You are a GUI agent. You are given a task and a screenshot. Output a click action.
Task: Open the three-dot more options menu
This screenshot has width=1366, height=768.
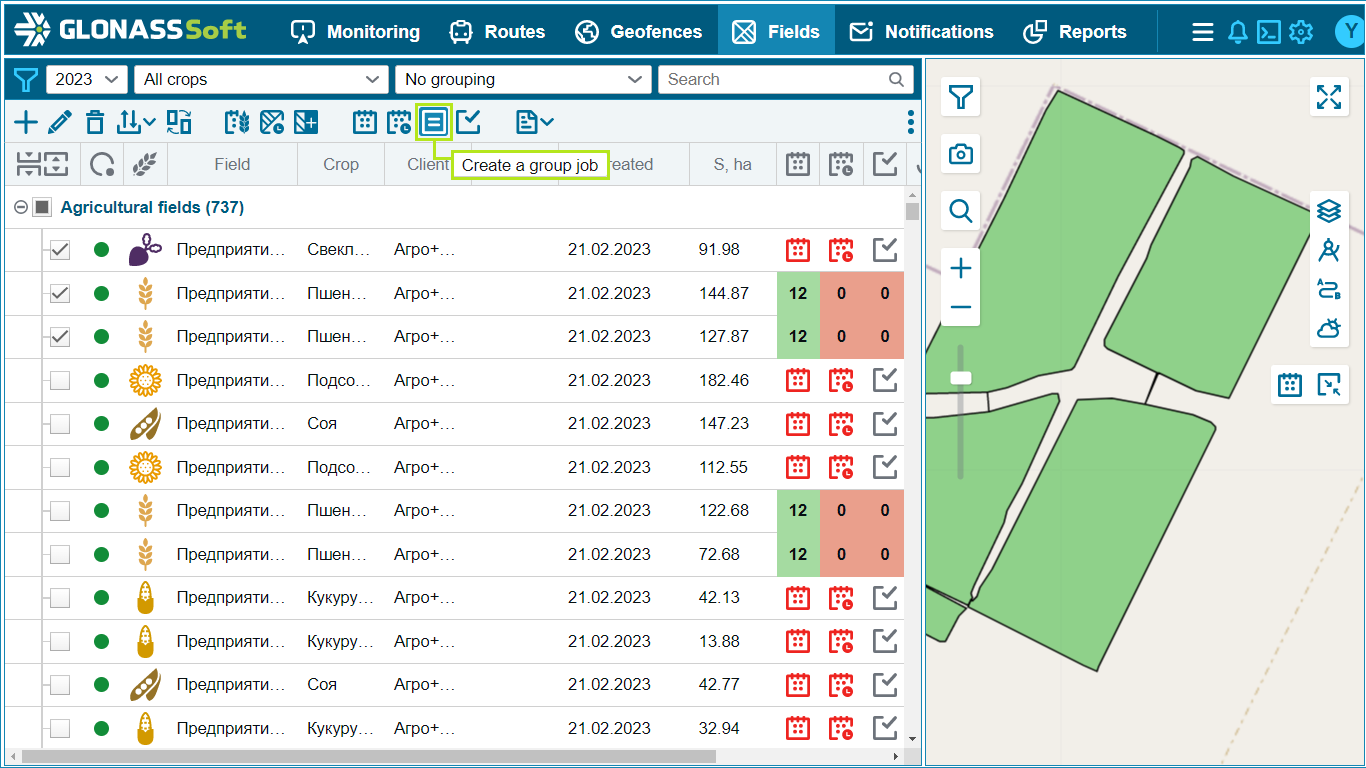click(910, 122)
